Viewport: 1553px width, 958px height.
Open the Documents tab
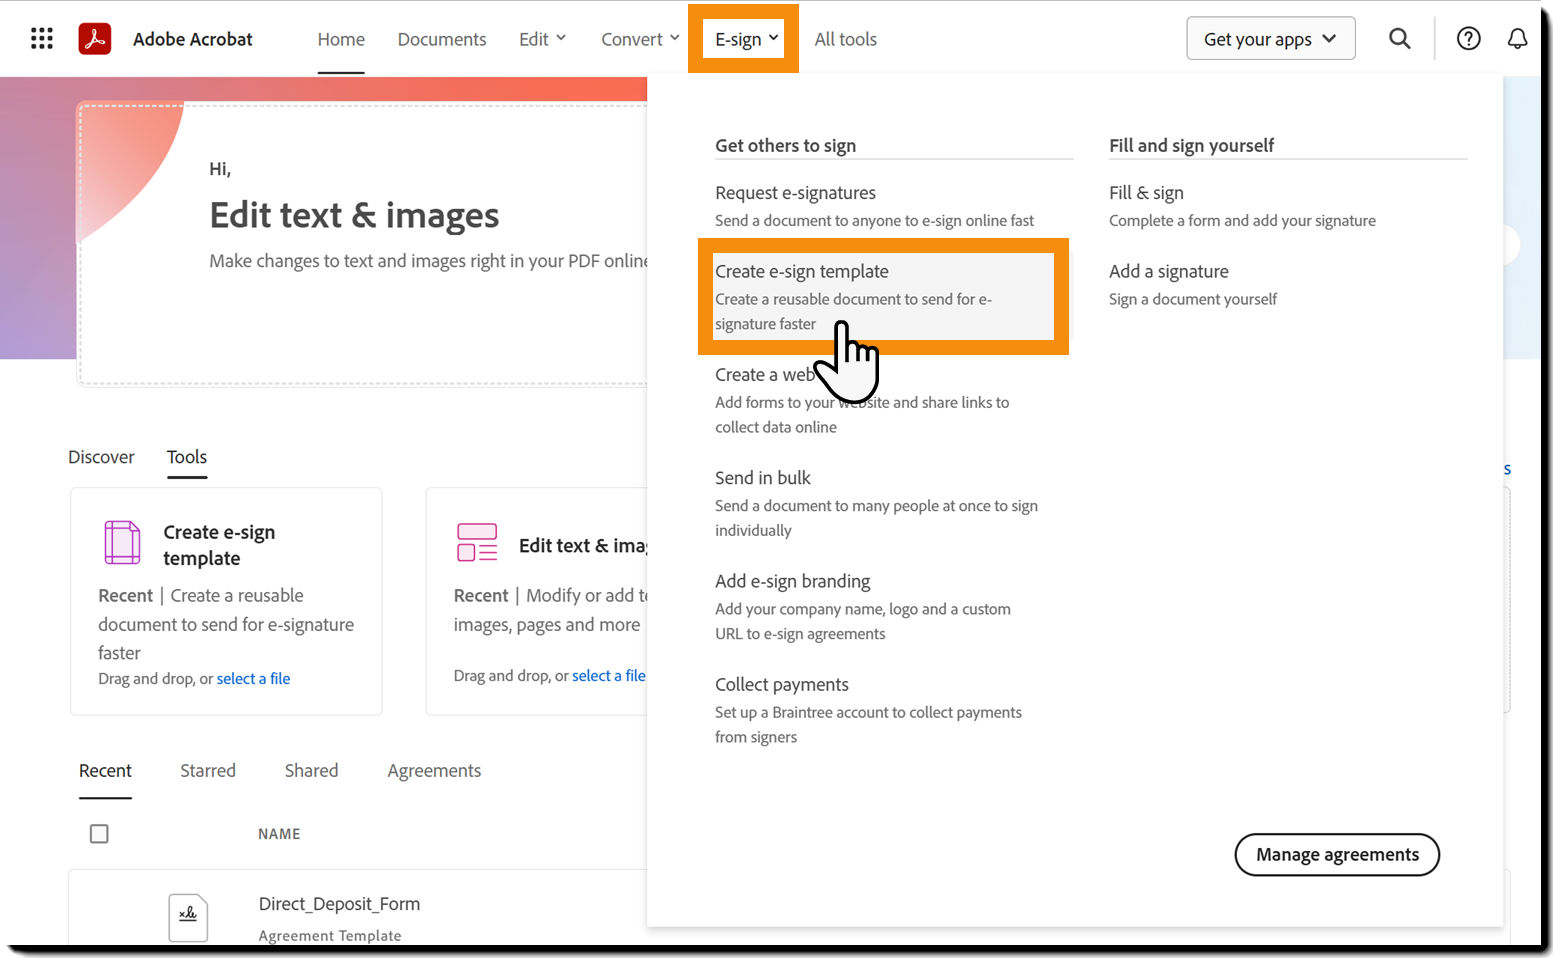click(x=442, y=39)
